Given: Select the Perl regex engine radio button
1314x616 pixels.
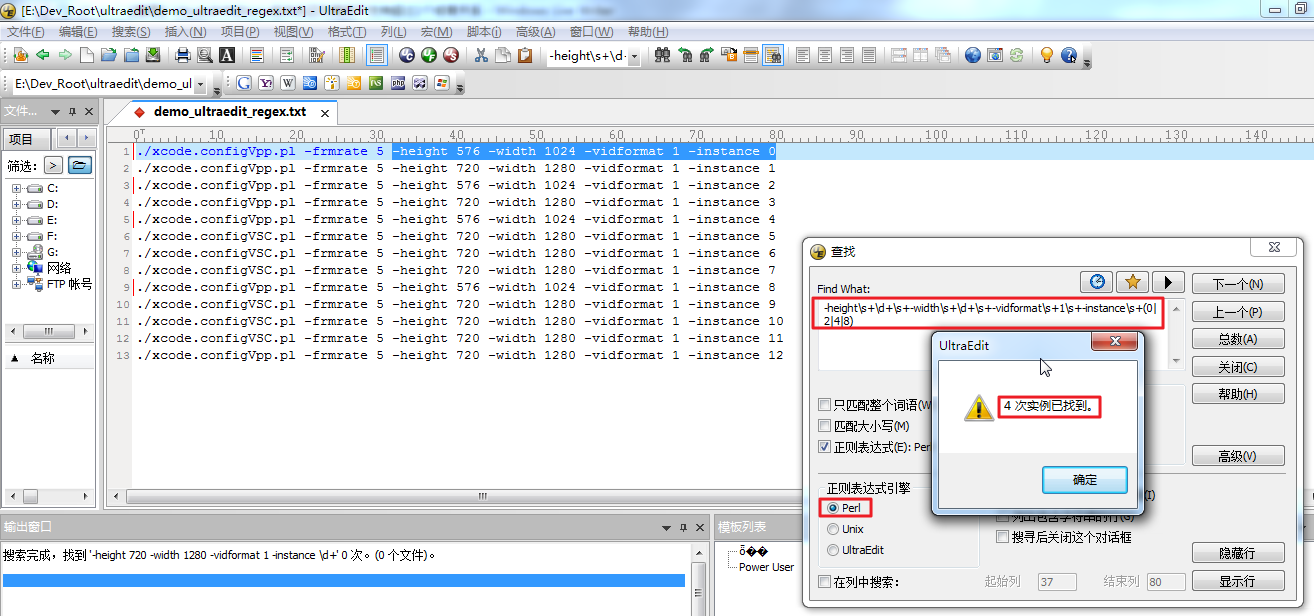Looking at the screenshot, I should (x=833, y=508).
